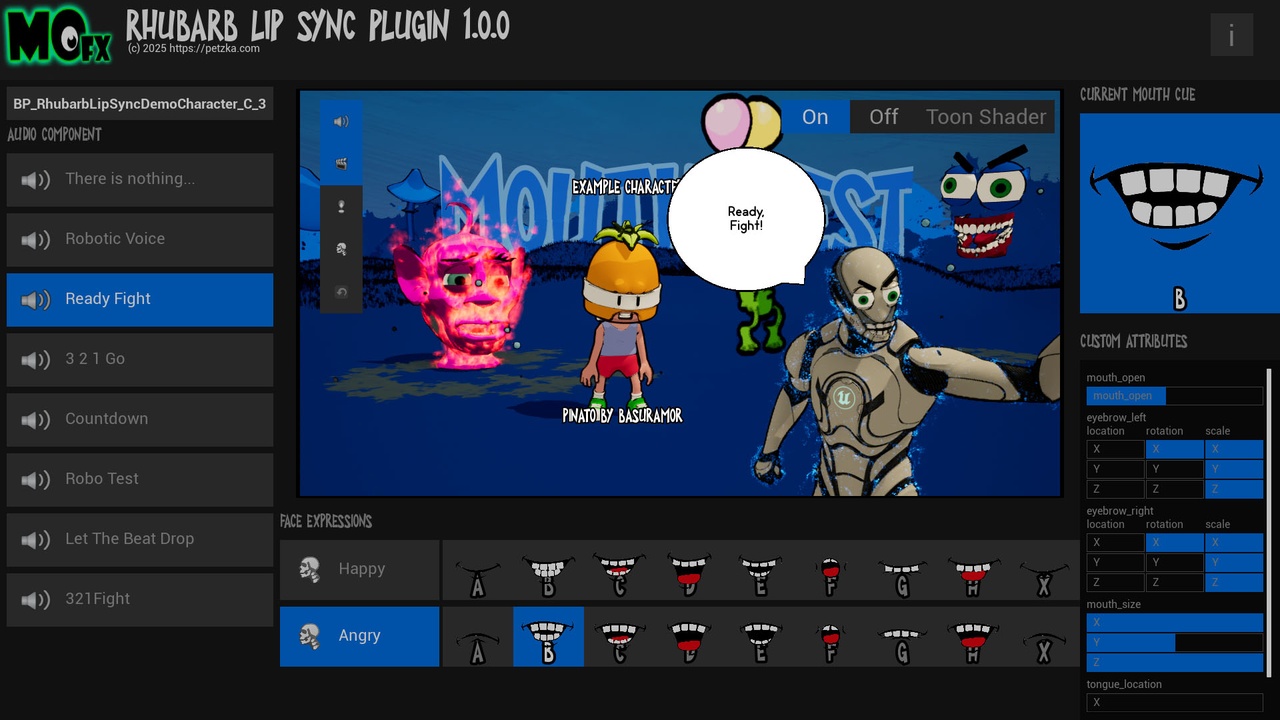Click the MOfx logo
The width and height of the screenshot is (1280, 720).
pyautogui.click(x=59, y=36)
